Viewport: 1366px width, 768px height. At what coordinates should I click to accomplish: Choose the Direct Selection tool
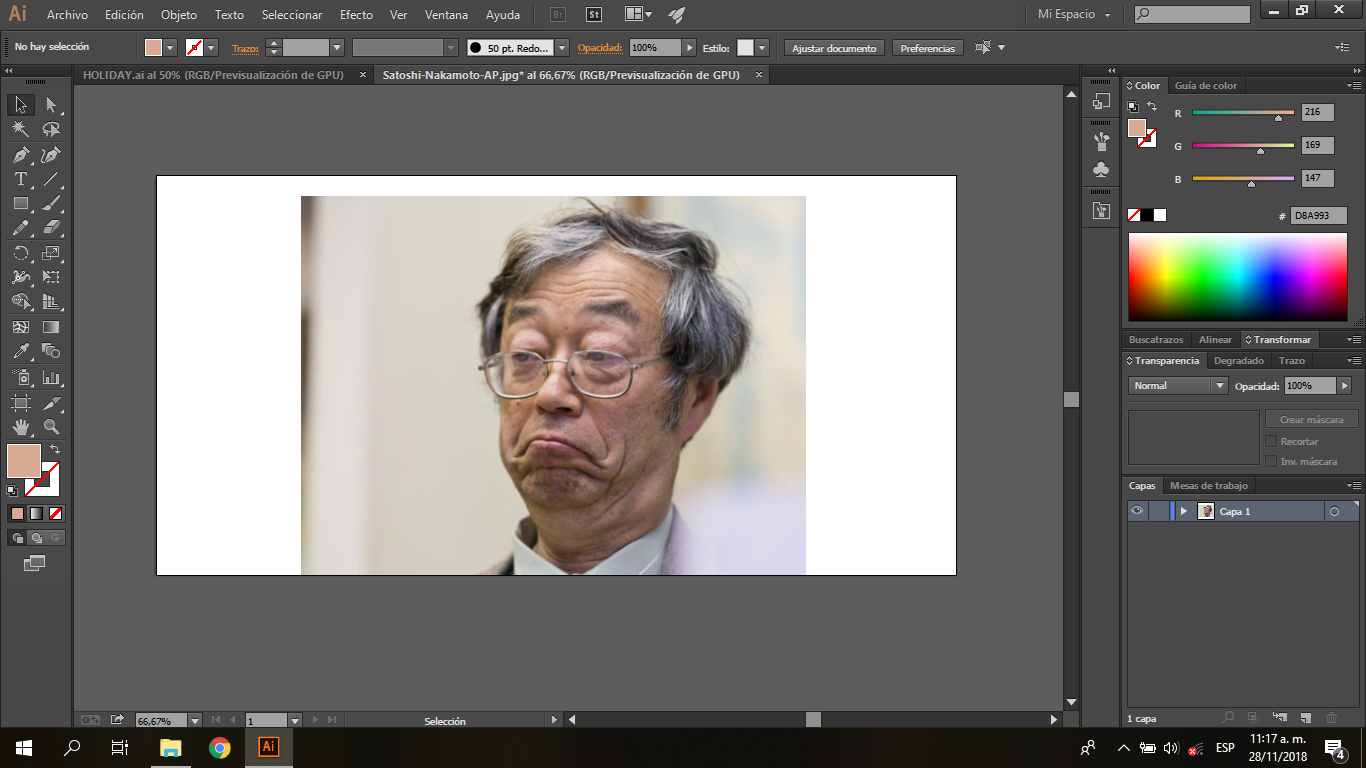(51, 105)
